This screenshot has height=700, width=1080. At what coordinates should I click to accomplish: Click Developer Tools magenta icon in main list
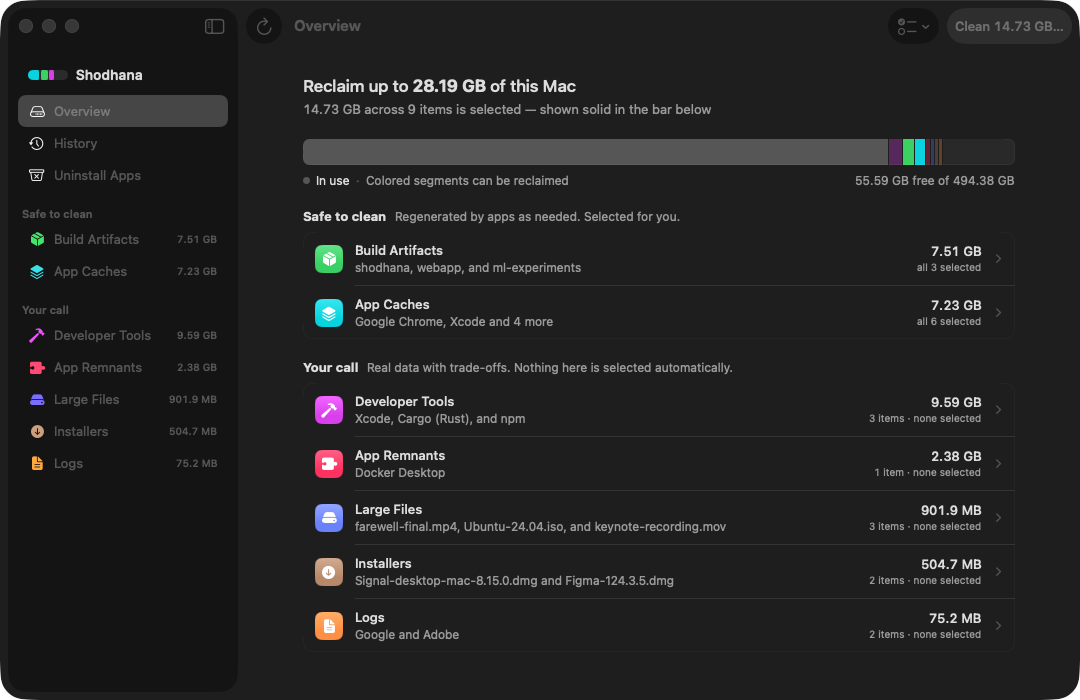tap(329, 410)
